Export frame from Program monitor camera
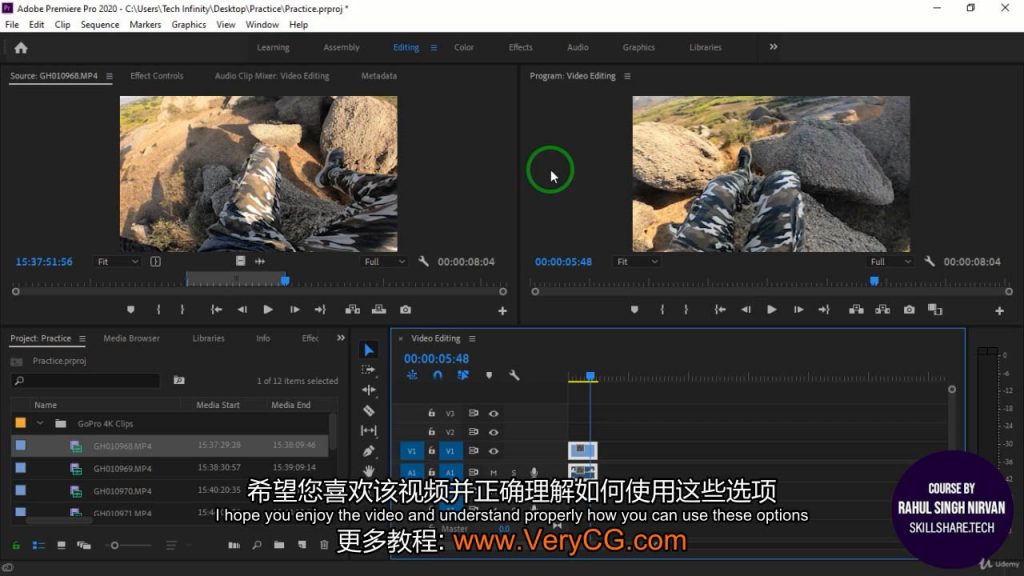The image size is (1024, 576). [909, 310]
